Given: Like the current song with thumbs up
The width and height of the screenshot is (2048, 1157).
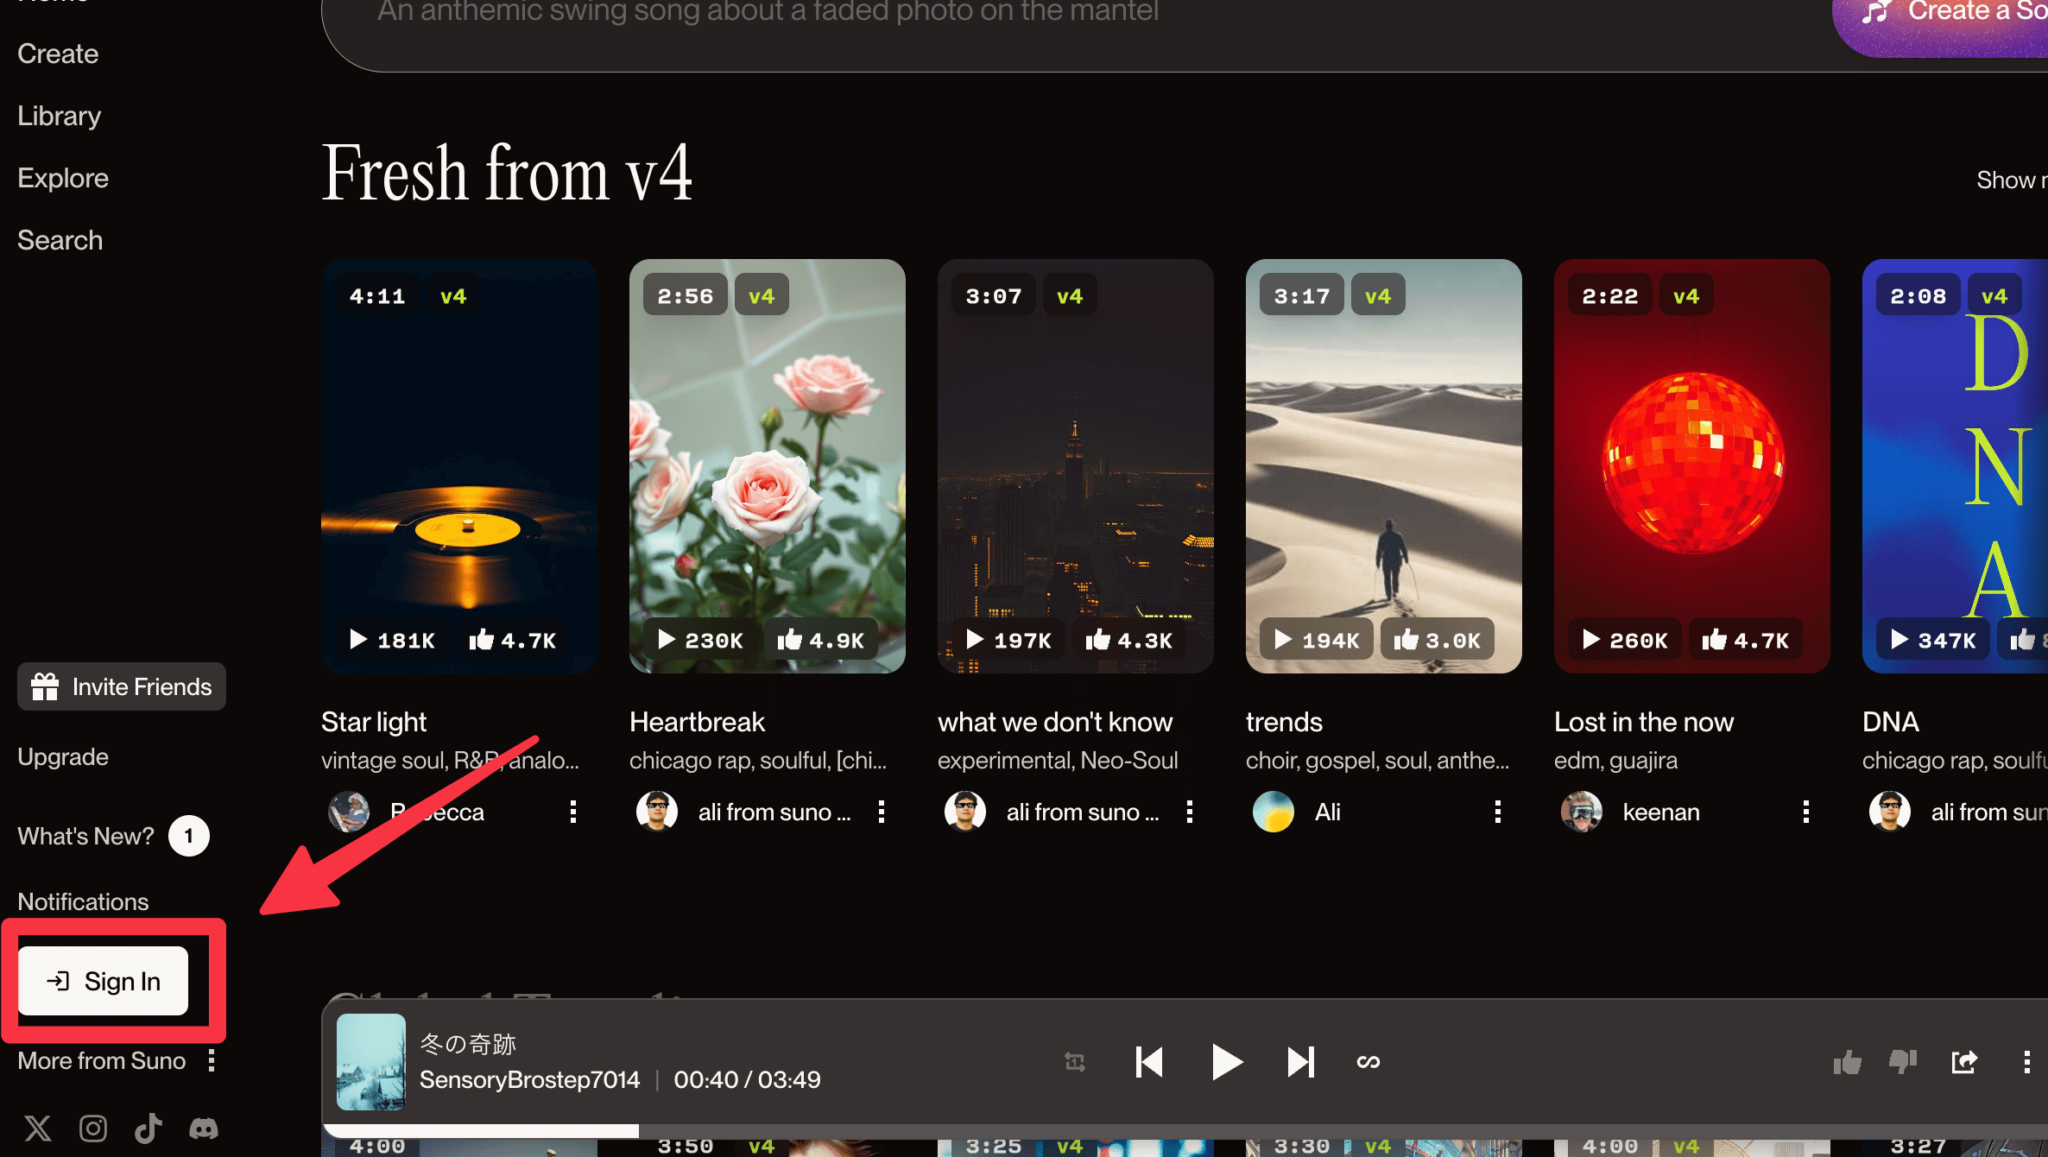Looking at the screenshot, I should coord(1847,1062).
